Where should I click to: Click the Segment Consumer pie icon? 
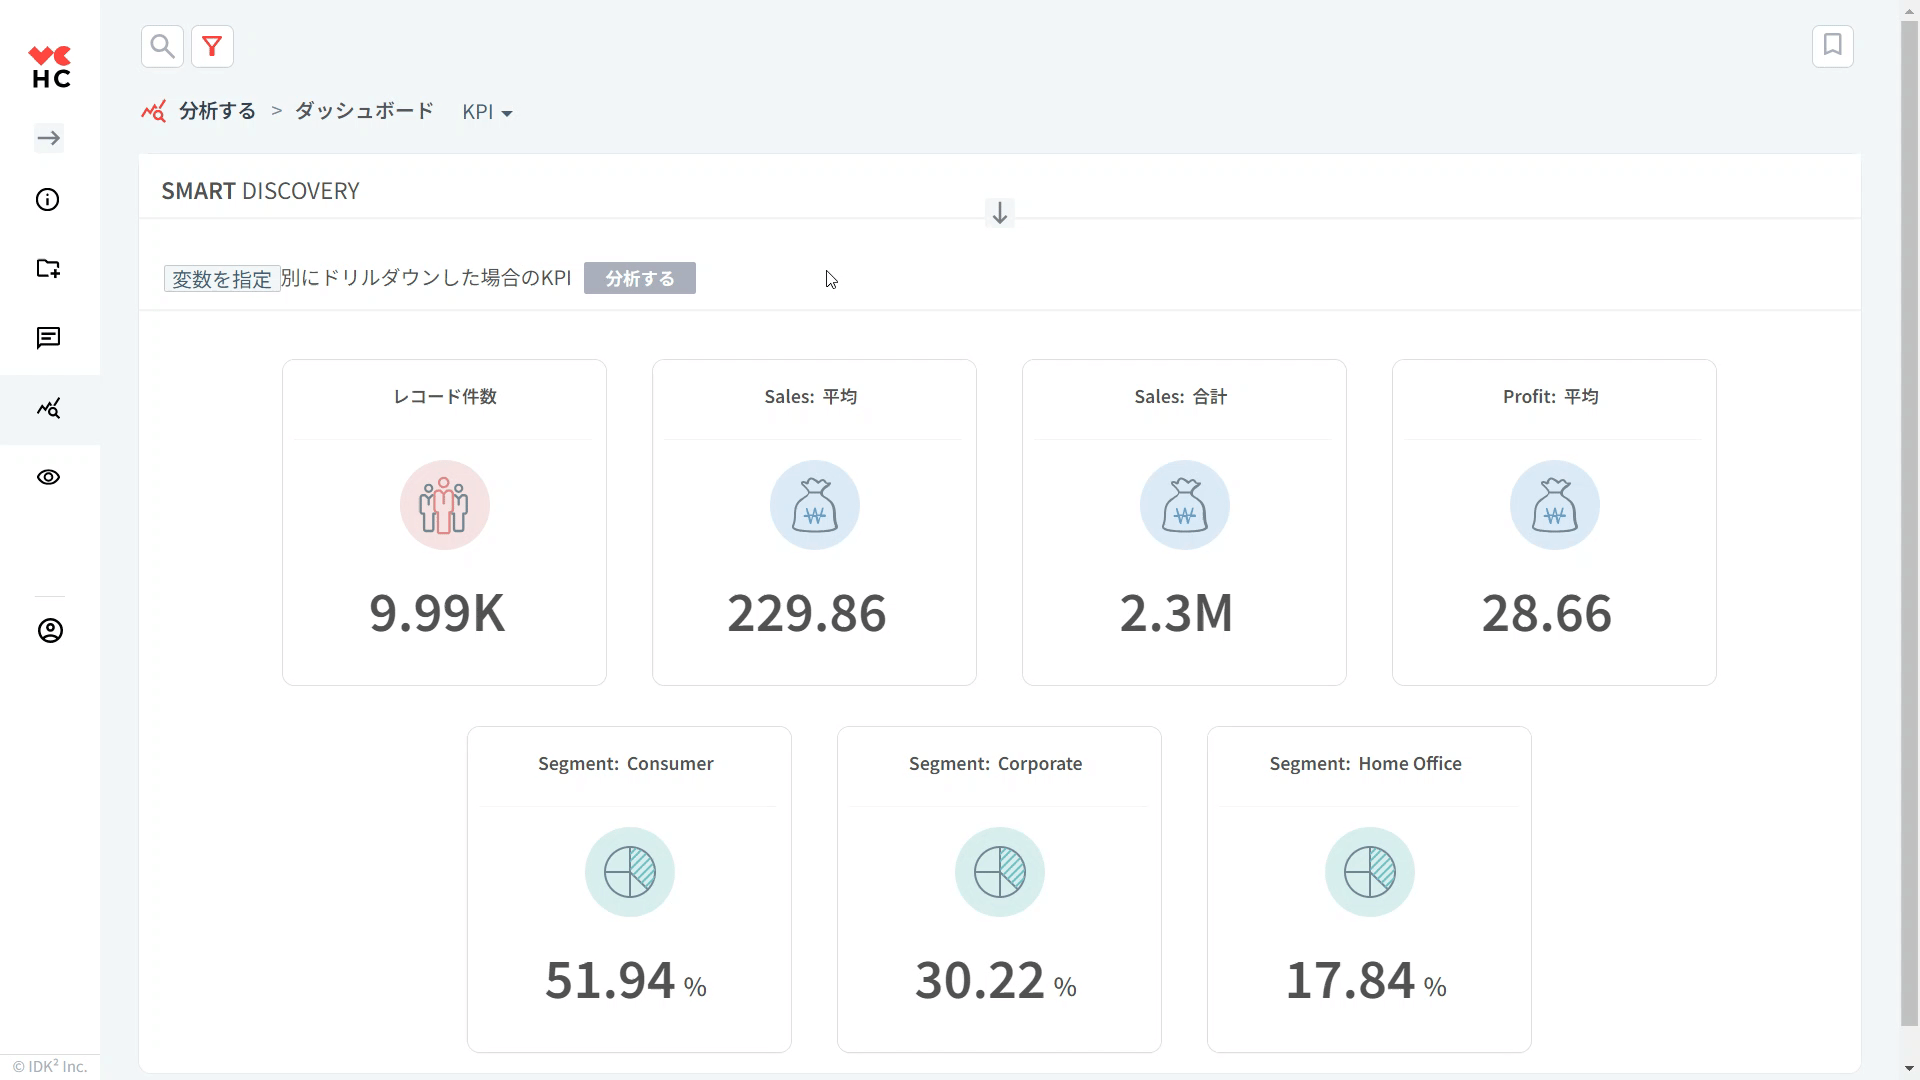tap(629, 872)
